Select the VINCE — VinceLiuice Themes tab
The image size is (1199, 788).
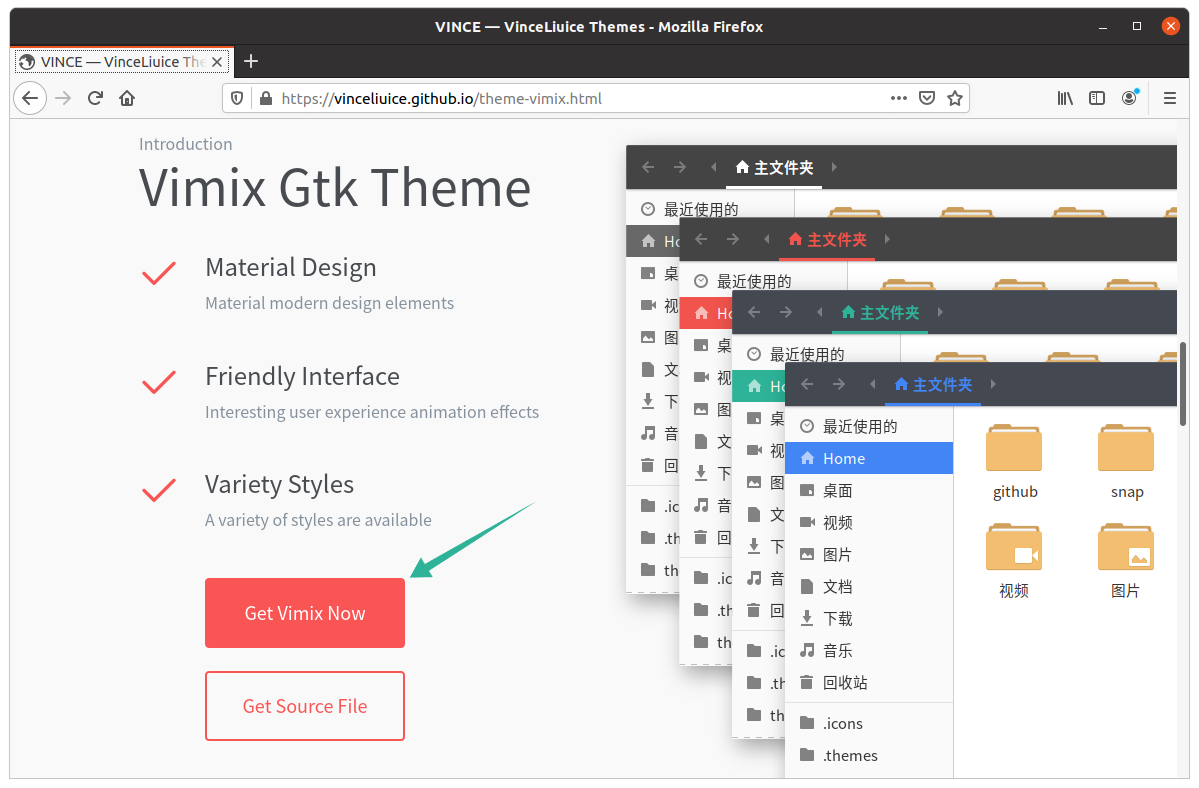click(x=122, y=61)
